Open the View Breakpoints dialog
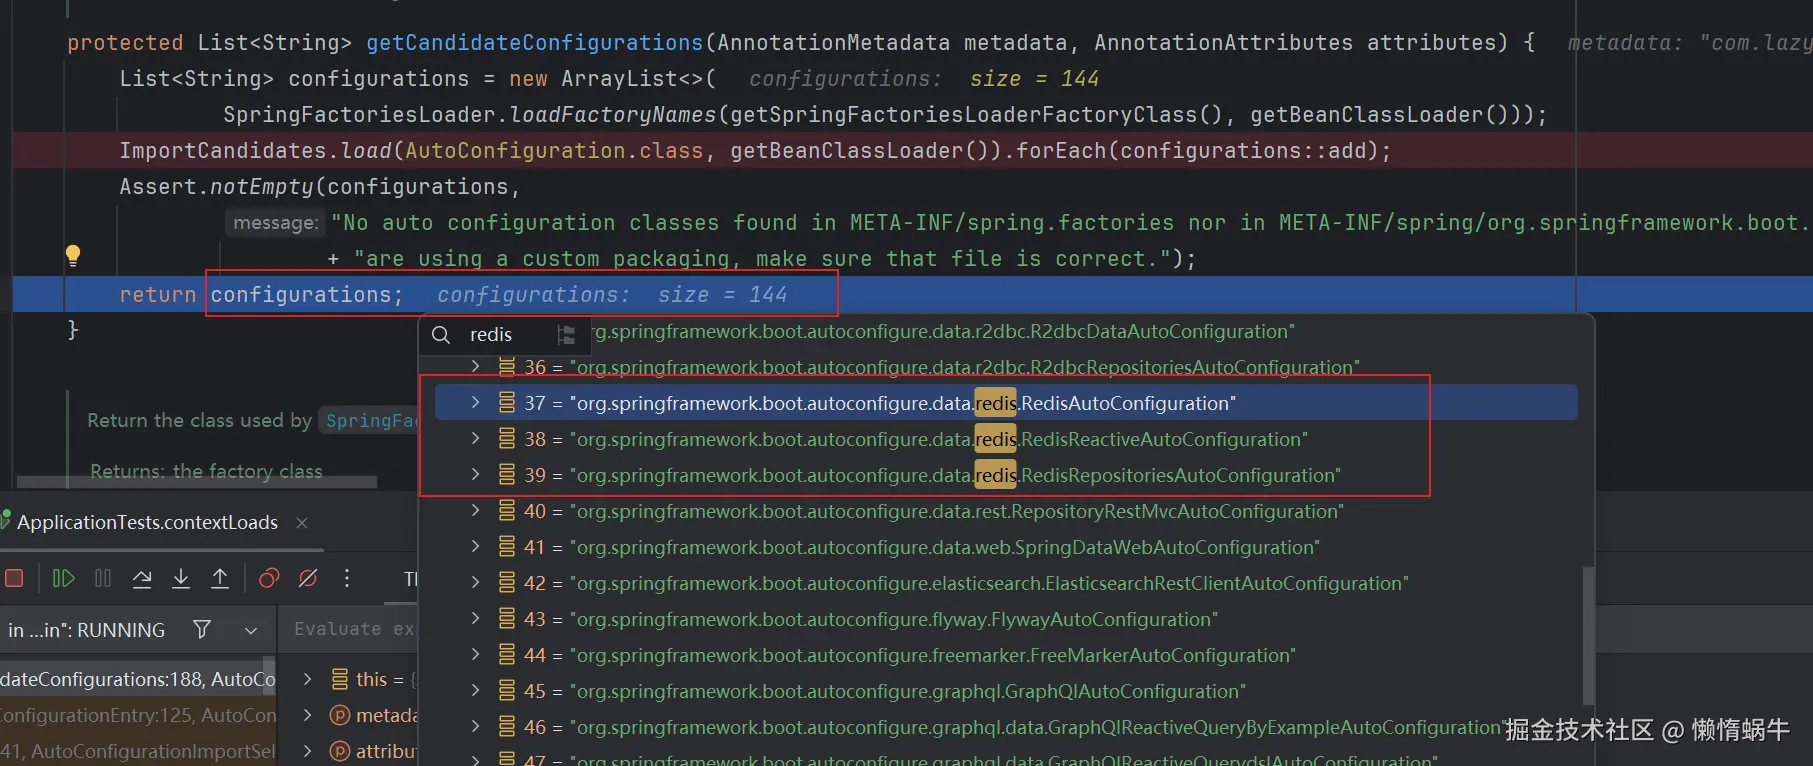Screen dimensions: 1813x766 pyautogui.click(x=269, y=578)
